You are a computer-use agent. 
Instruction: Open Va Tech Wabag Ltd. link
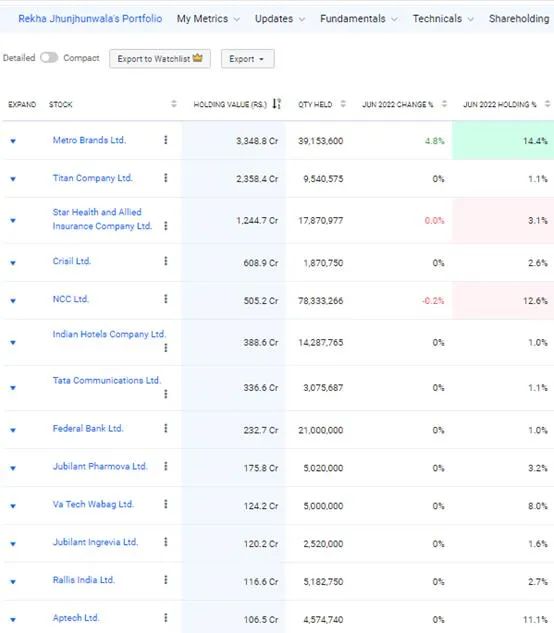[93, 504]
